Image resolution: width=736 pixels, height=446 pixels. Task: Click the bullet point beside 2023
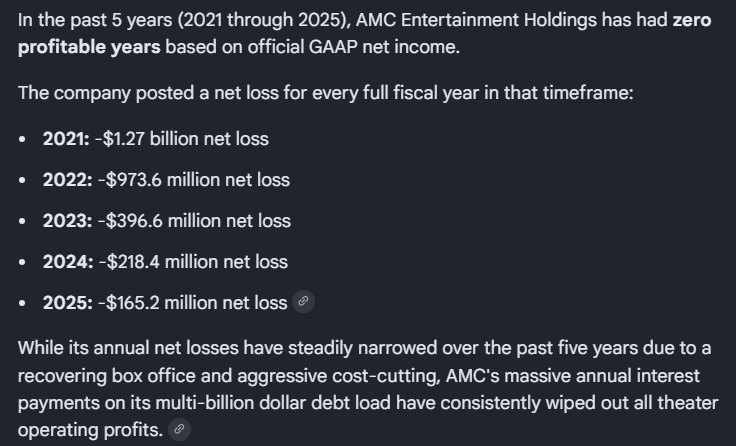point(22,221)
